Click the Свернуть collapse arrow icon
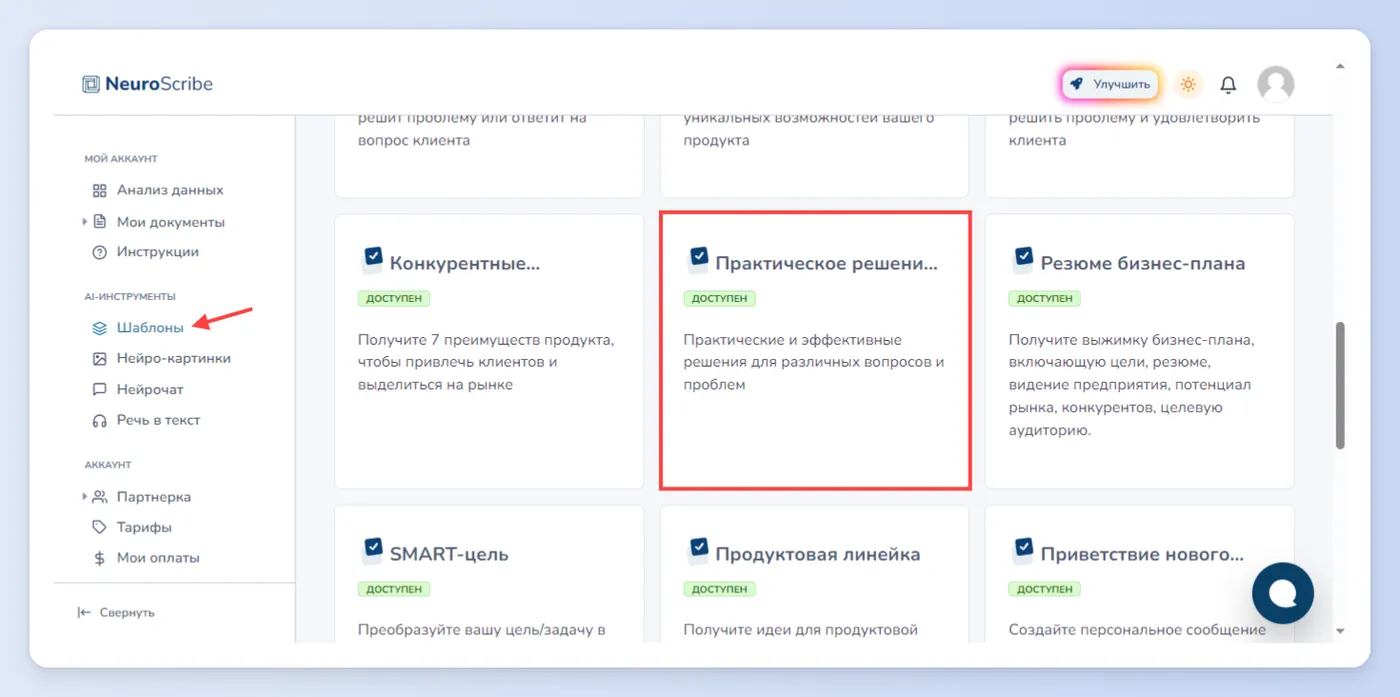Image resolution: width=1400 pixels, height=697 pixels. click(x=84, y=612)
